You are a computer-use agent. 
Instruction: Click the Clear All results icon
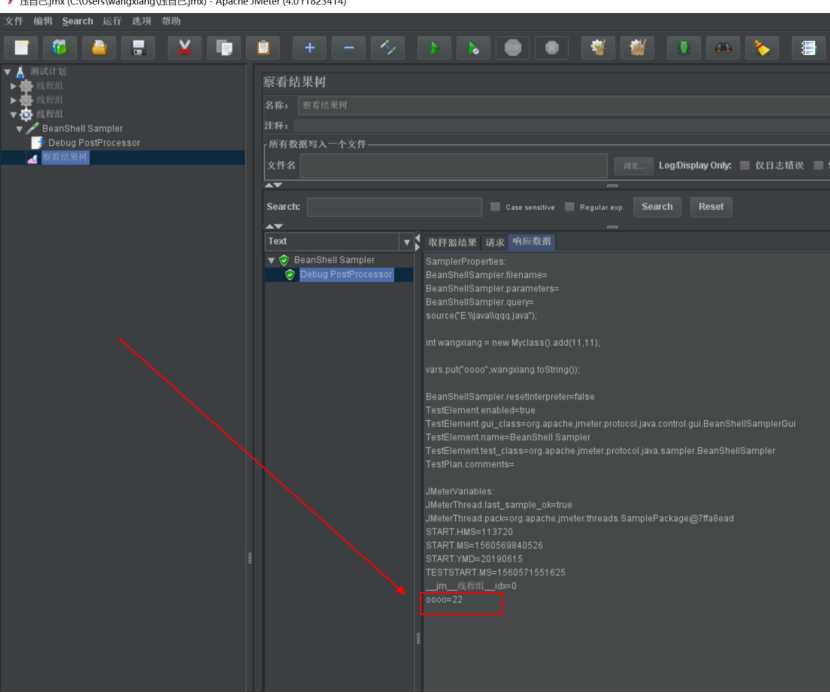coord(637,48)
